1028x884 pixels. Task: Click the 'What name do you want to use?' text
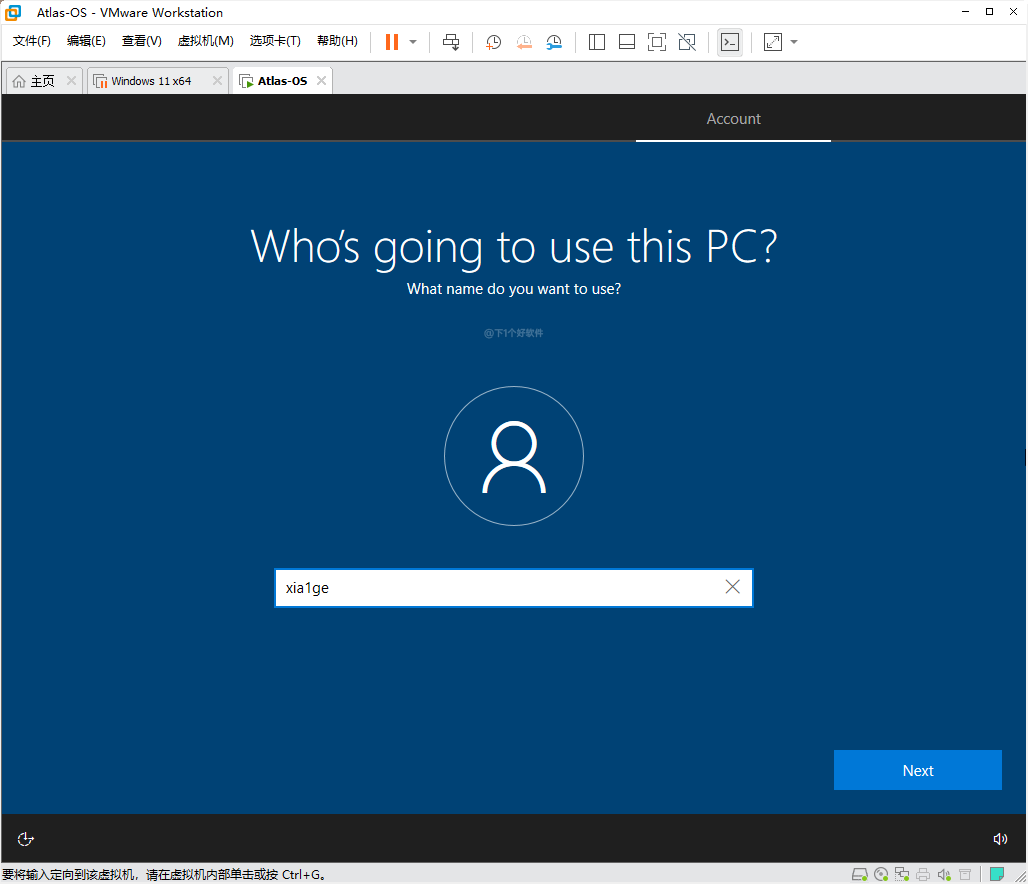[514, 289]
